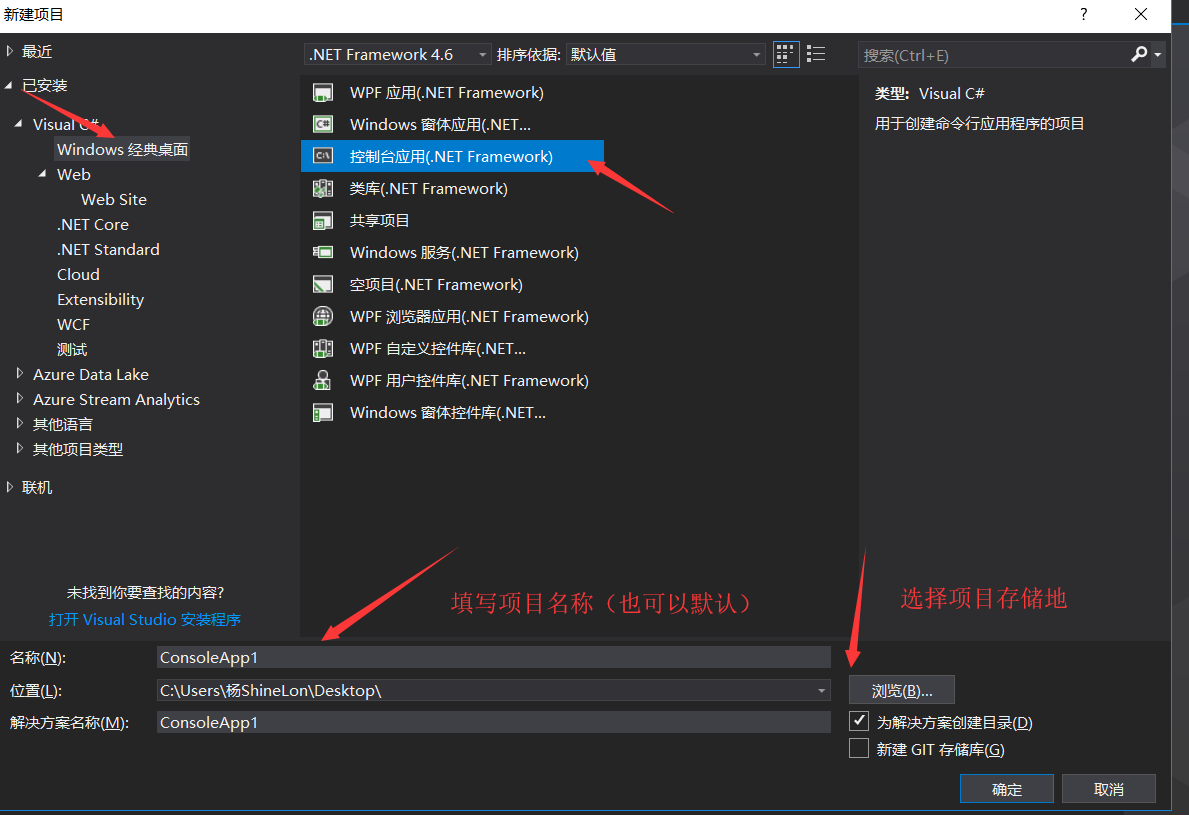The height and width of the screenshot is (815, 1189).
Task: Switch to medium icons grid view
Action: pyautogui.click(x=786, y=55)
